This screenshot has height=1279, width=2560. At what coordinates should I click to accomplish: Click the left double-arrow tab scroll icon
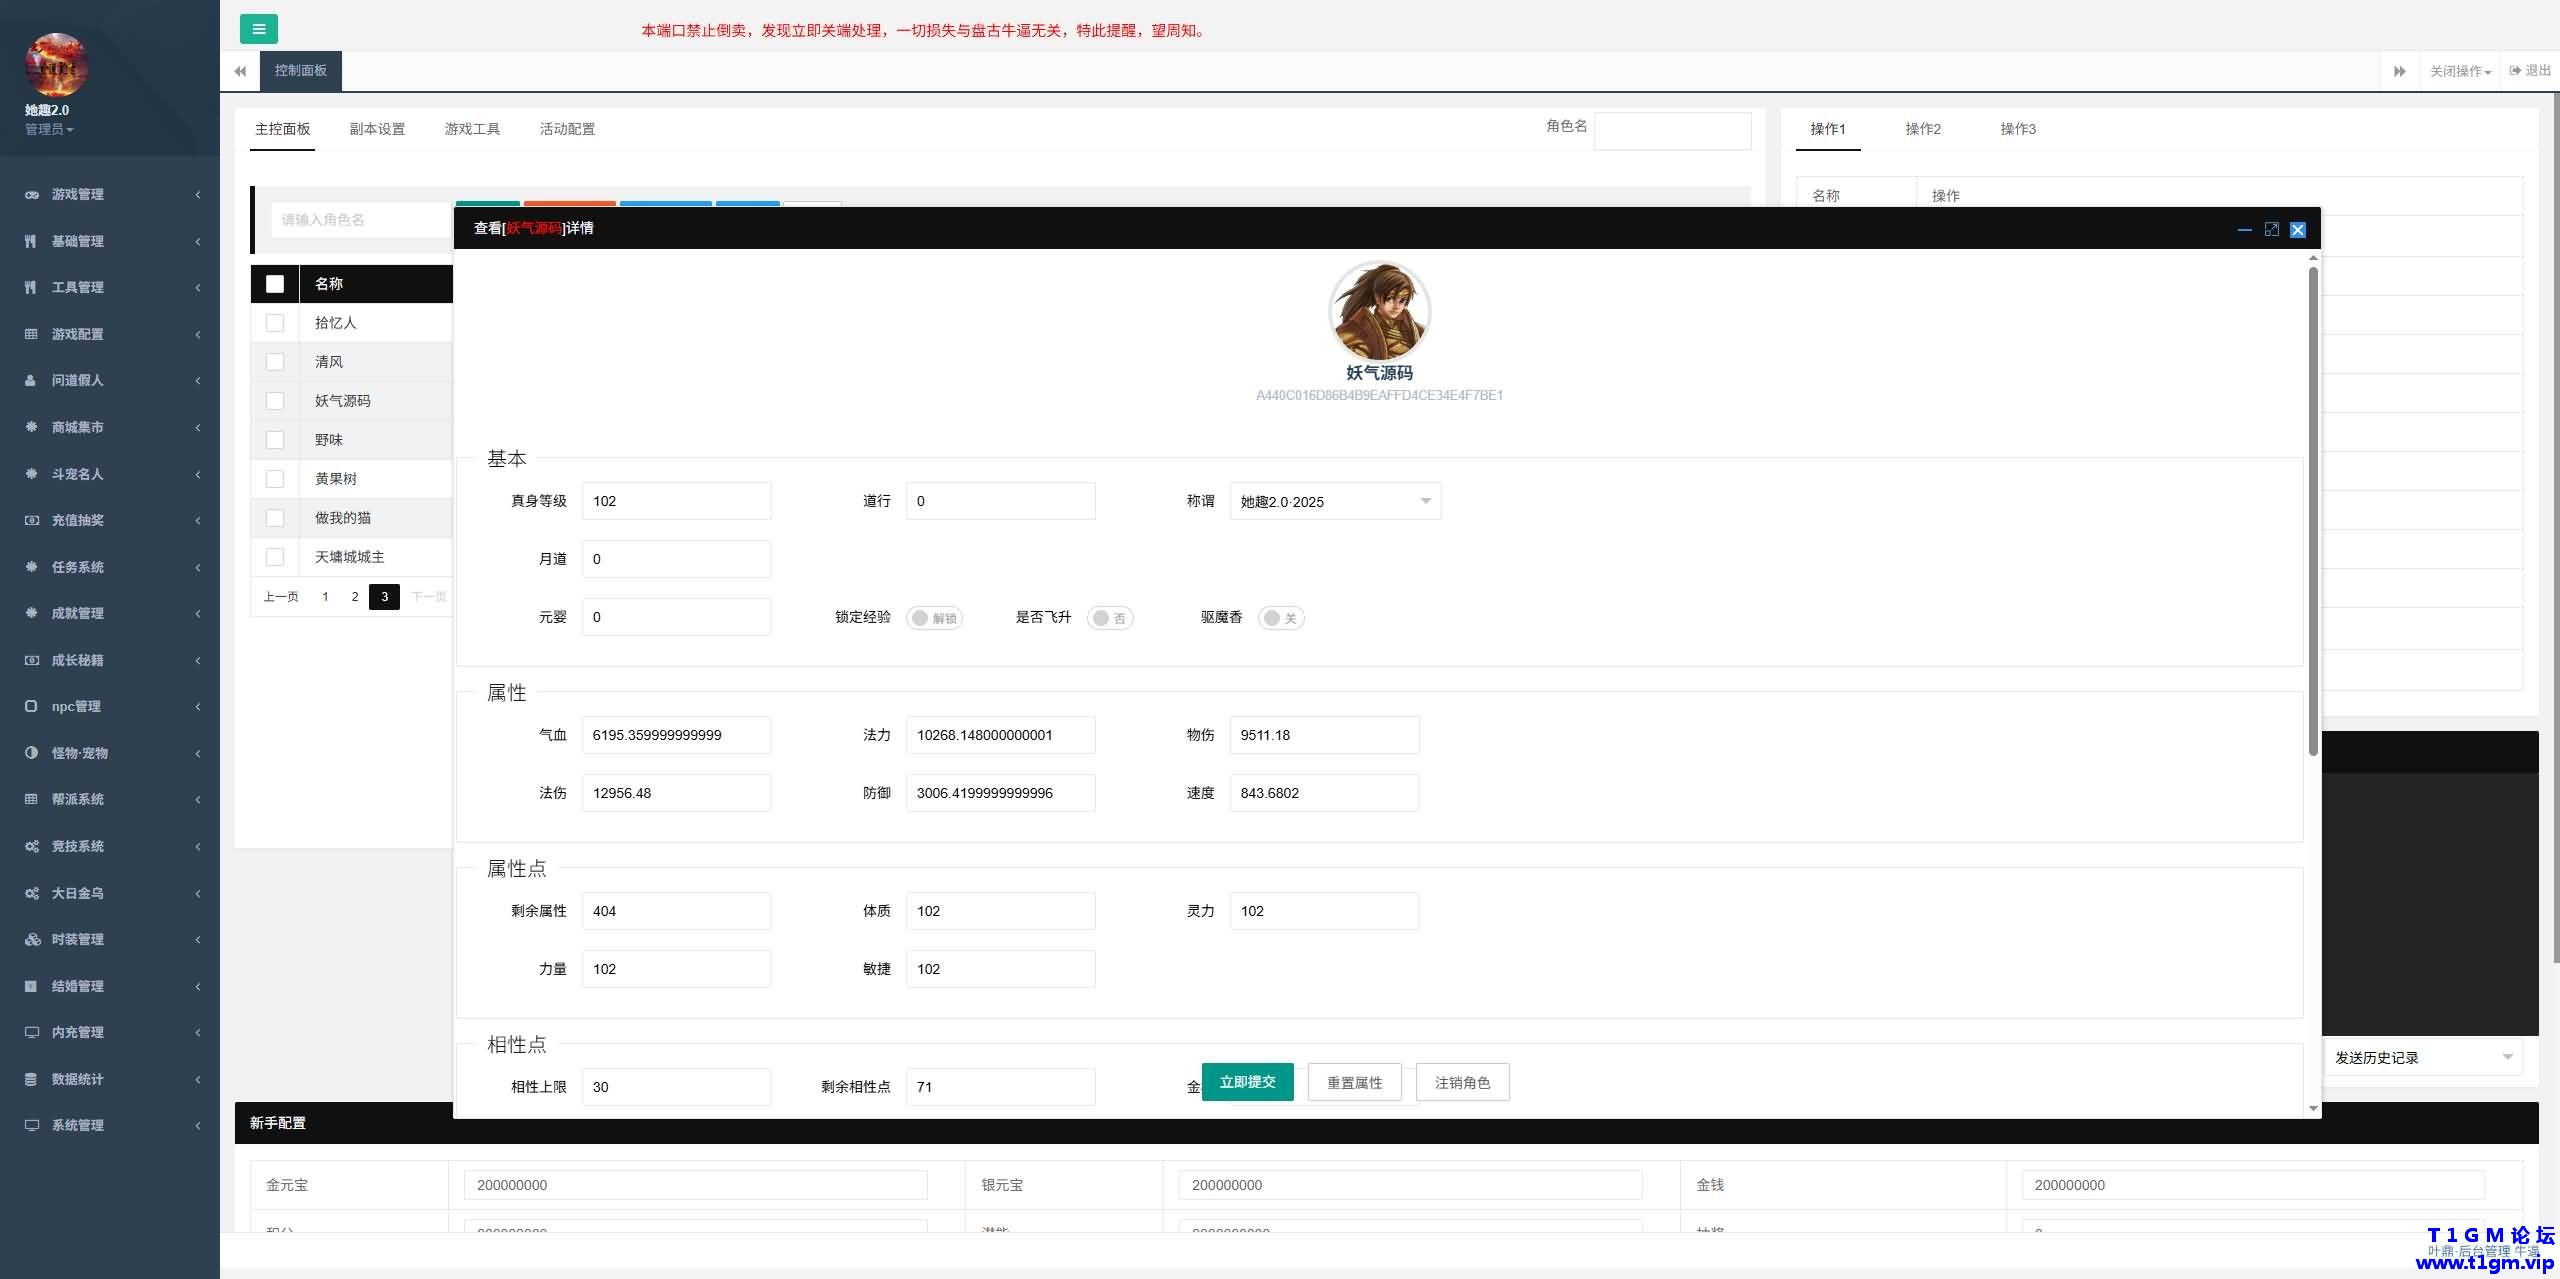tap(240, 71)
